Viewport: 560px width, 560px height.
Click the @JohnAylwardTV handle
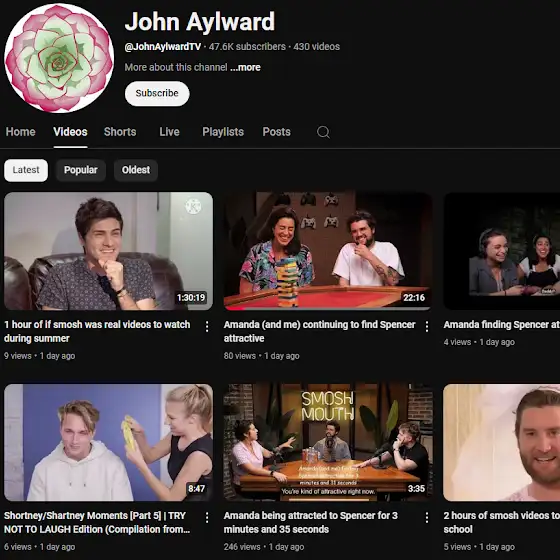pos(162,47)
